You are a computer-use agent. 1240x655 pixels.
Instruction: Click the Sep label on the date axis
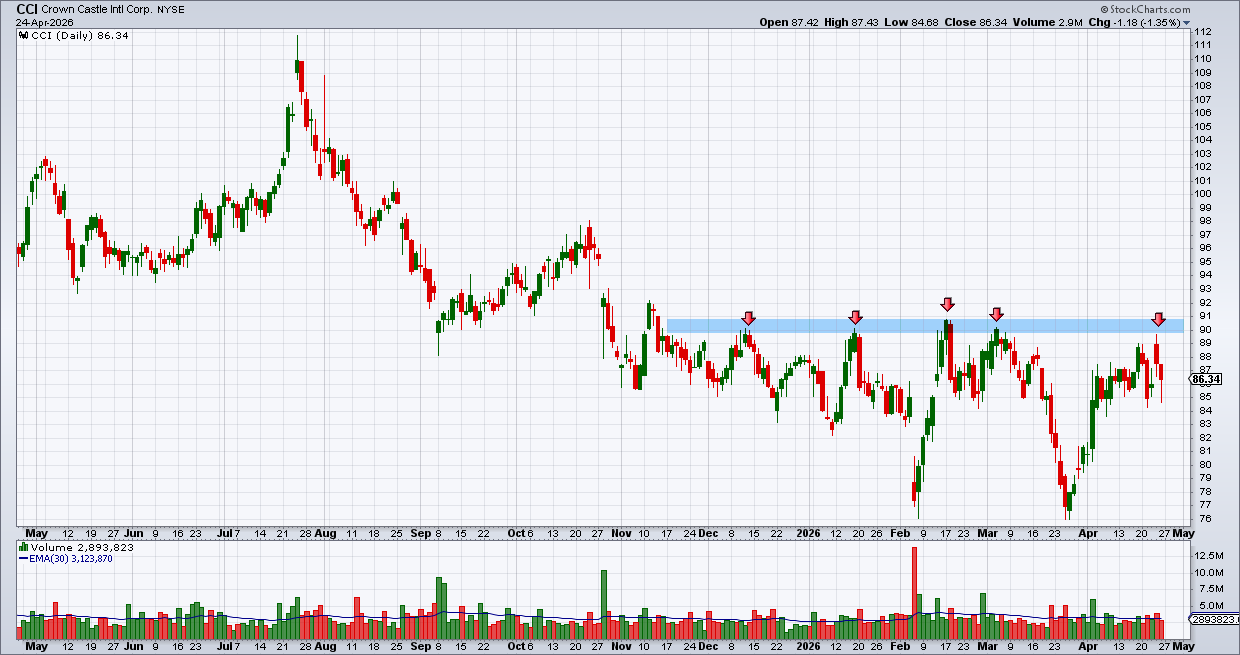(x=421, y=534)
